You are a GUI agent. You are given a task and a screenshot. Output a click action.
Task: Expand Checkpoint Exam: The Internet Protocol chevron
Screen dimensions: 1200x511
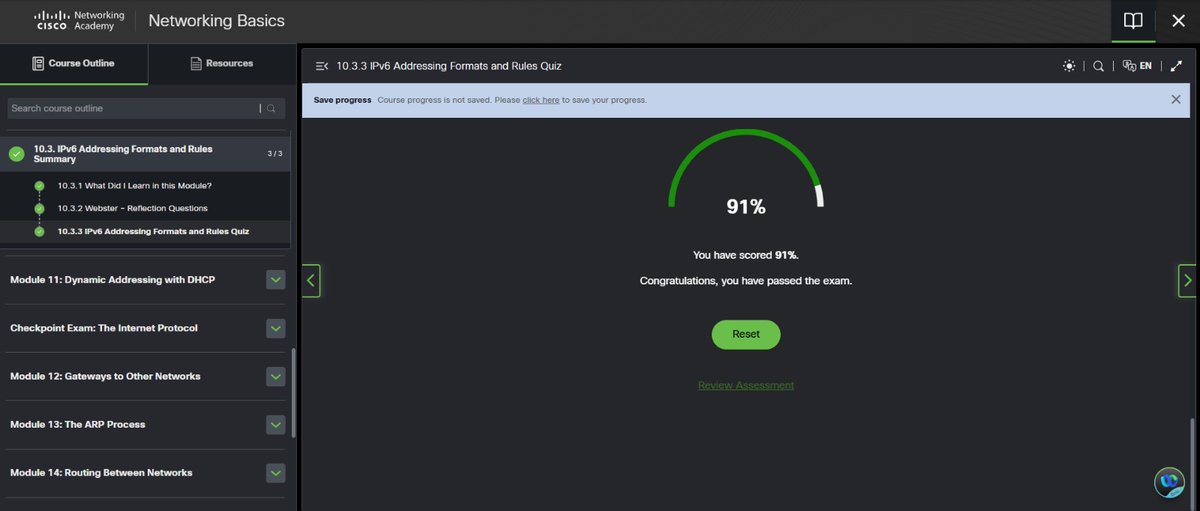[276, 328]
